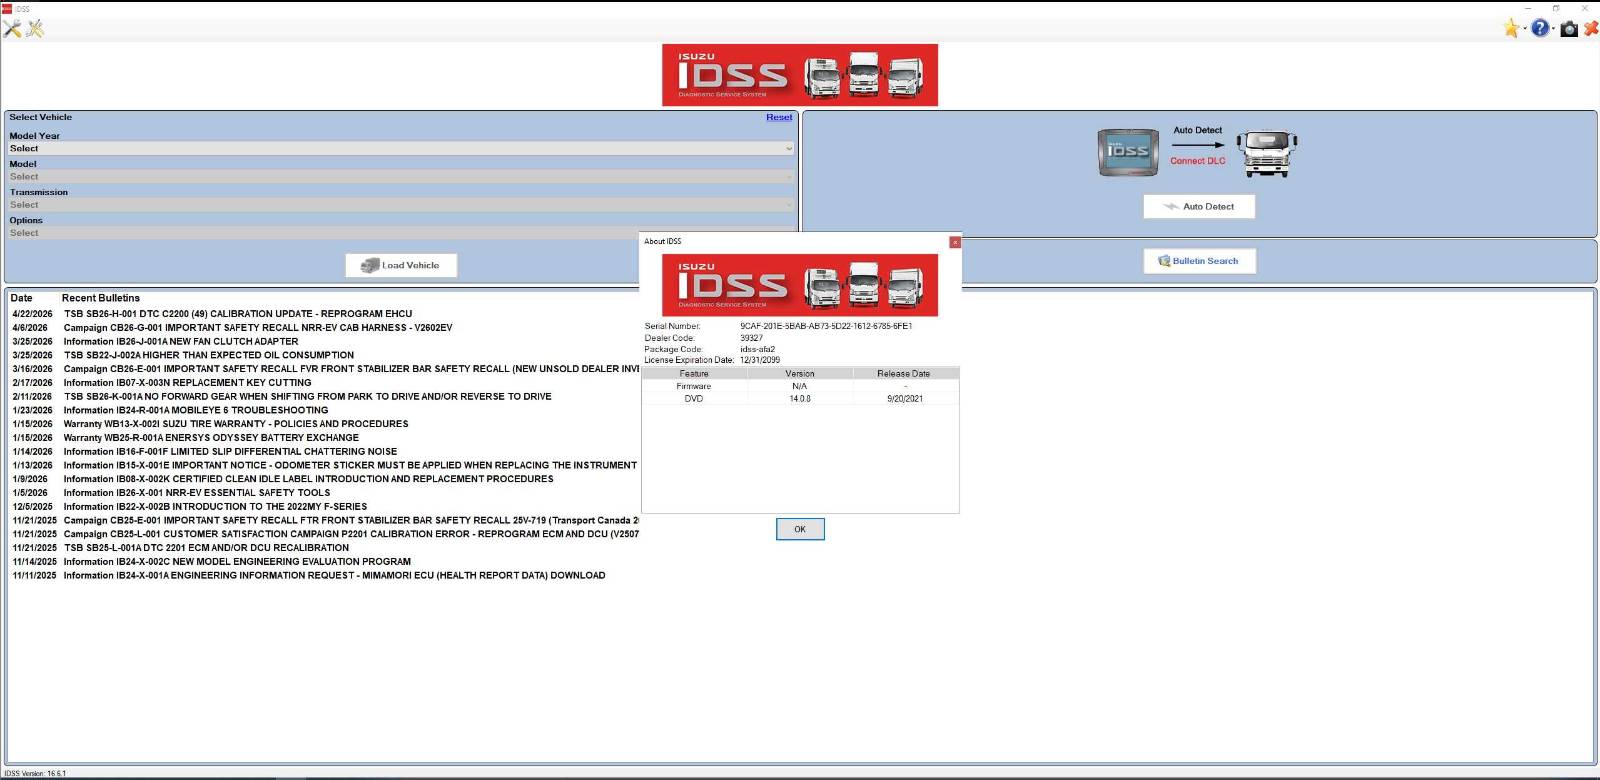Click the Load Vehicle button
The height and width of the screenshot is (780, 1600).
tap(401, 265)
